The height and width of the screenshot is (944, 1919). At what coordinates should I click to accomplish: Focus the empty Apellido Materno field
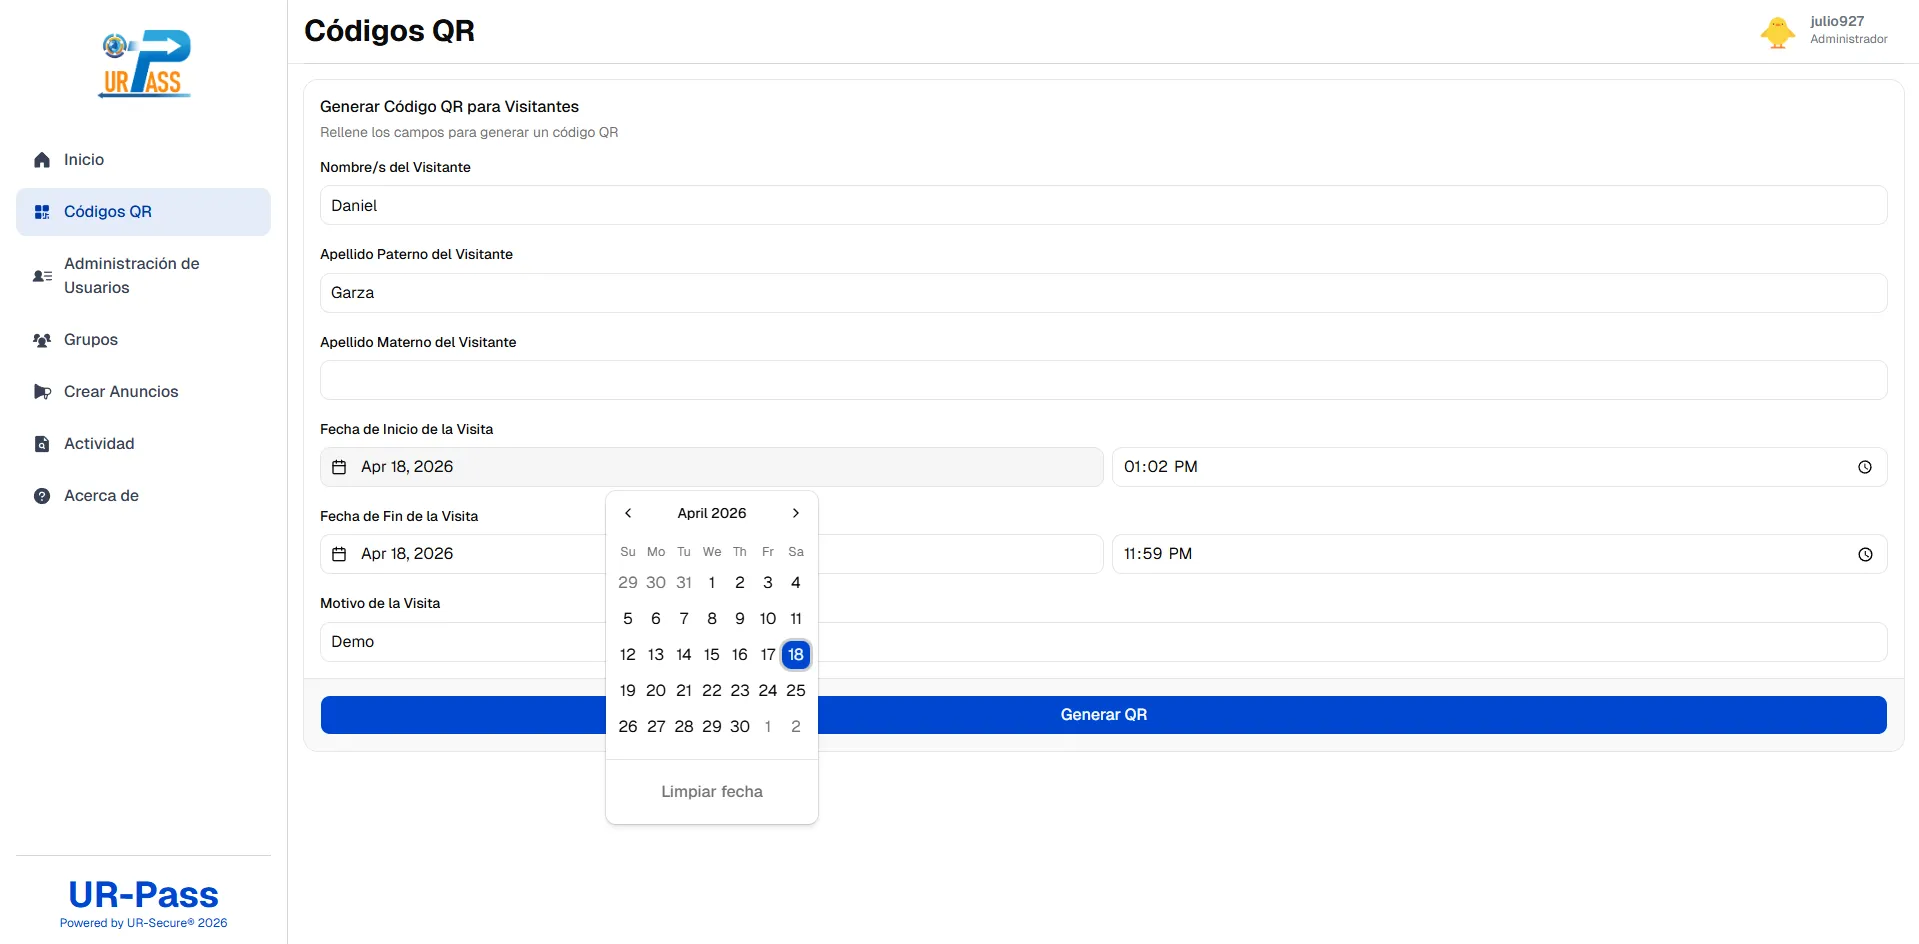[x=1103, y=380]
